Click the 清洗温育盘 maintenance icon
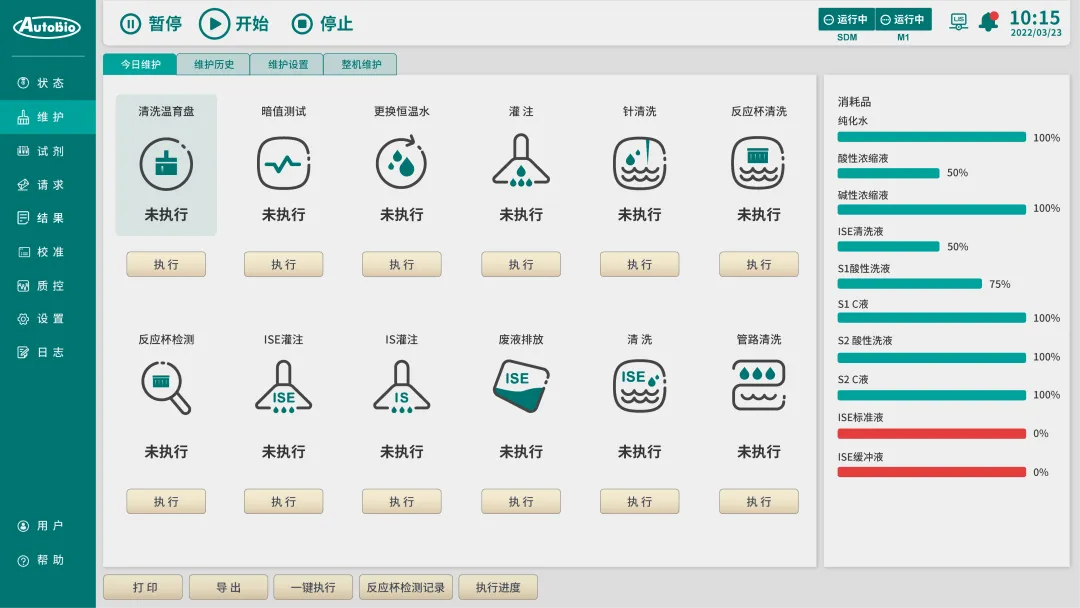This screenshot has width=1080, height=608. pyautogui.click(x=166, y=164)
